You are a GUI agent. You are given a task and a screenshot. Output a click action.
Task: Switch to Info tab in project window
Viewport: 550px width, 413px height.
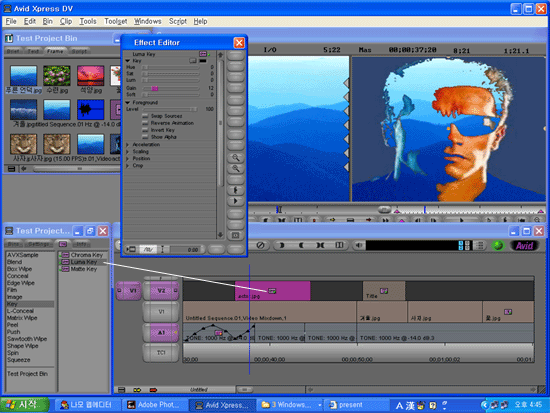coord(81,244)
